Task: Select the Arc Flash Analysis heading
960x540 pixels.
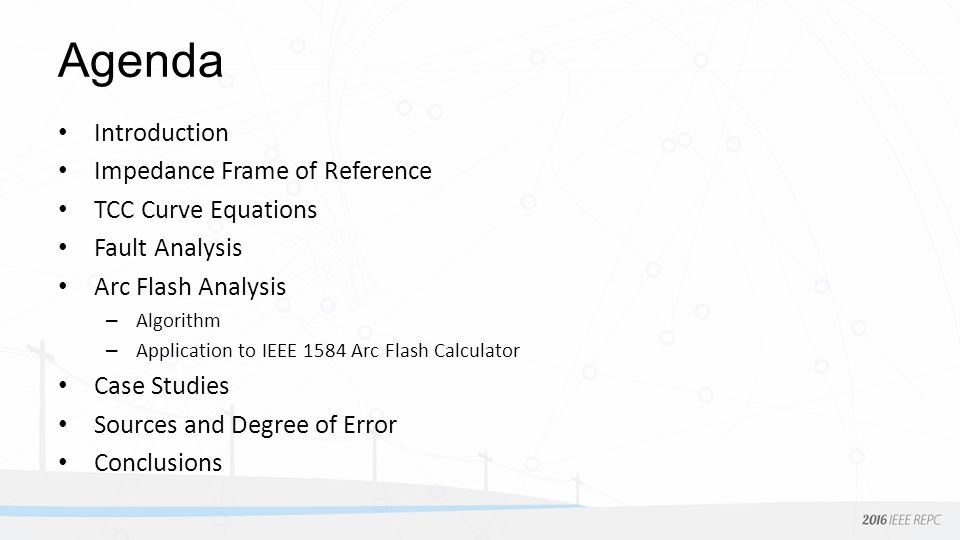Action: (x=190, y=287)
